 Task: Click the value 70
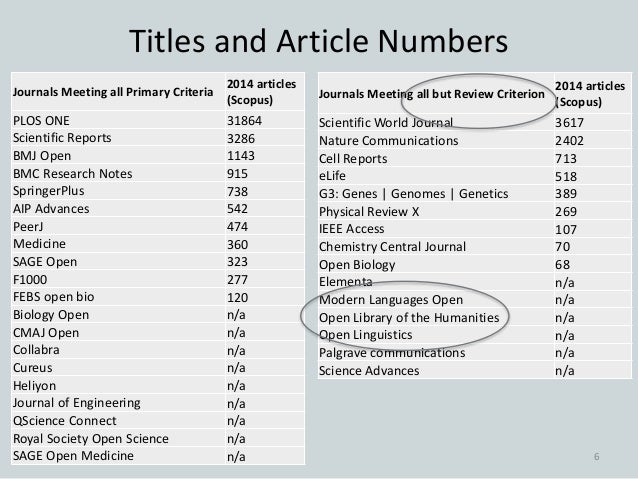(x=562, y=247)
